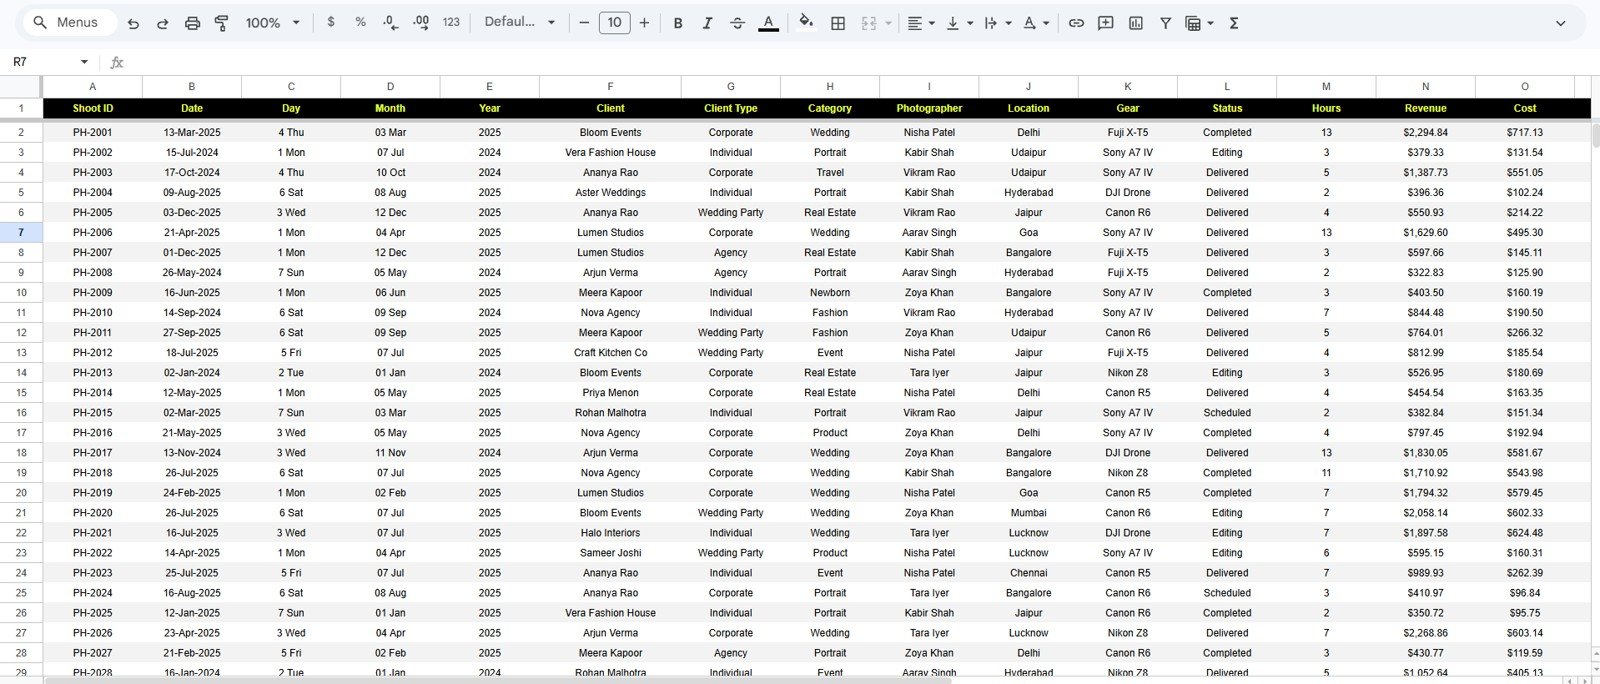Toggle Strikethrough formatting
This screenshot has height=684, width=1600.
coord(738,23)
